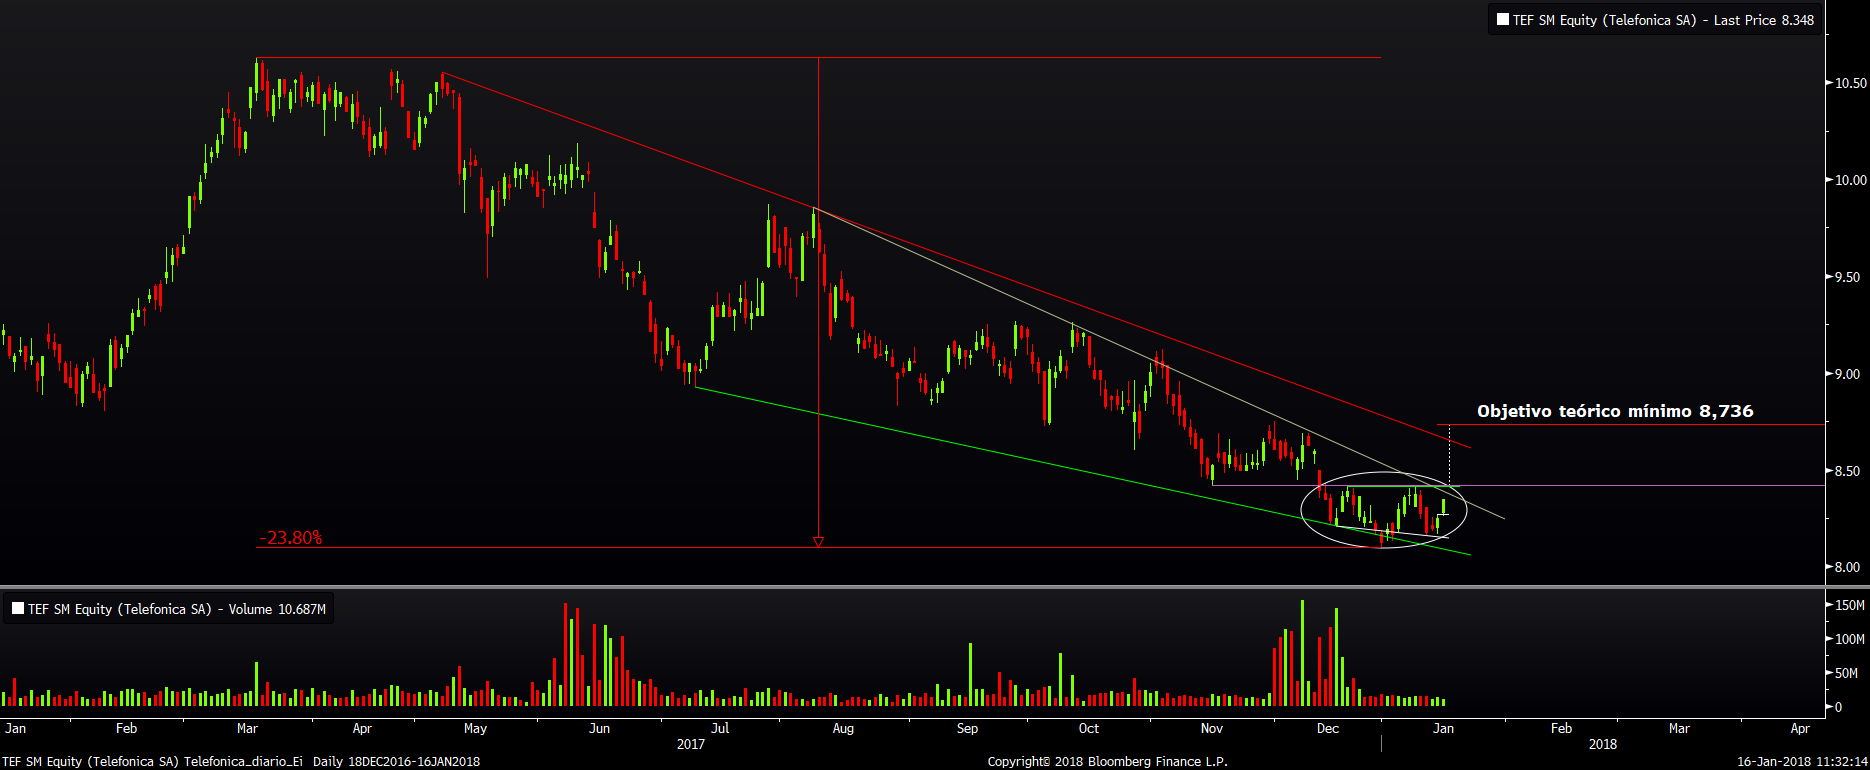Click the 16-Jan-2018 11:32:14 timestamp
This screenshot has width=1870, height=770.
coord(1802,762)
